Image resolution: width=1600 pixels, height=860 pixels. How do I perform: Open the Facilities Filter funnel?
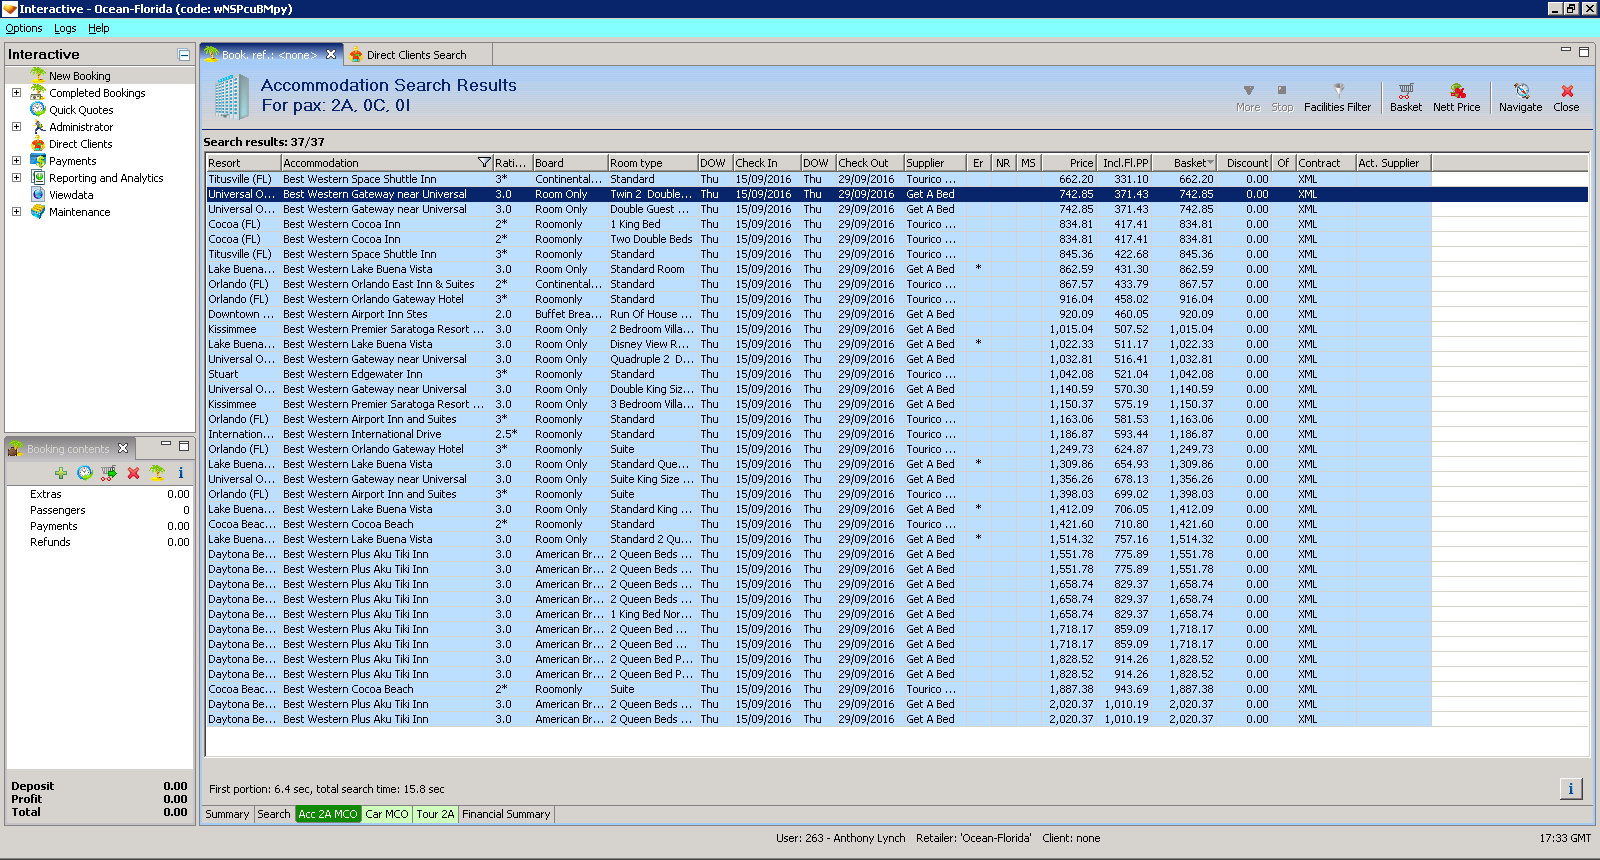1337,97
